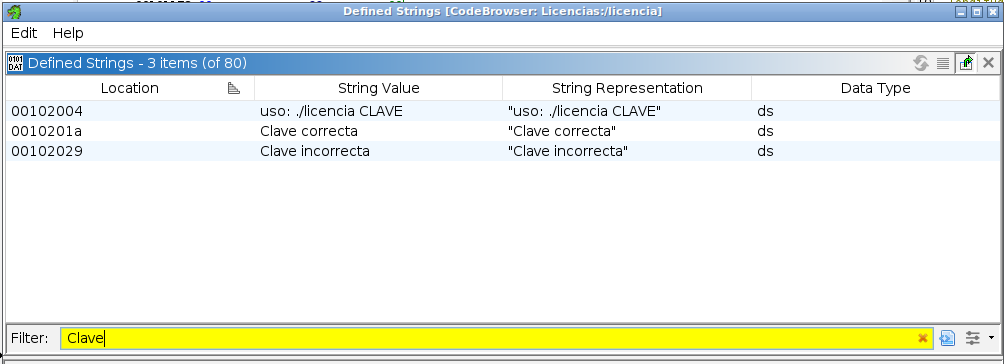Screen dimensions: 1004x364
Task: Close the Defined Strings window
Action: tap(993, 12)
